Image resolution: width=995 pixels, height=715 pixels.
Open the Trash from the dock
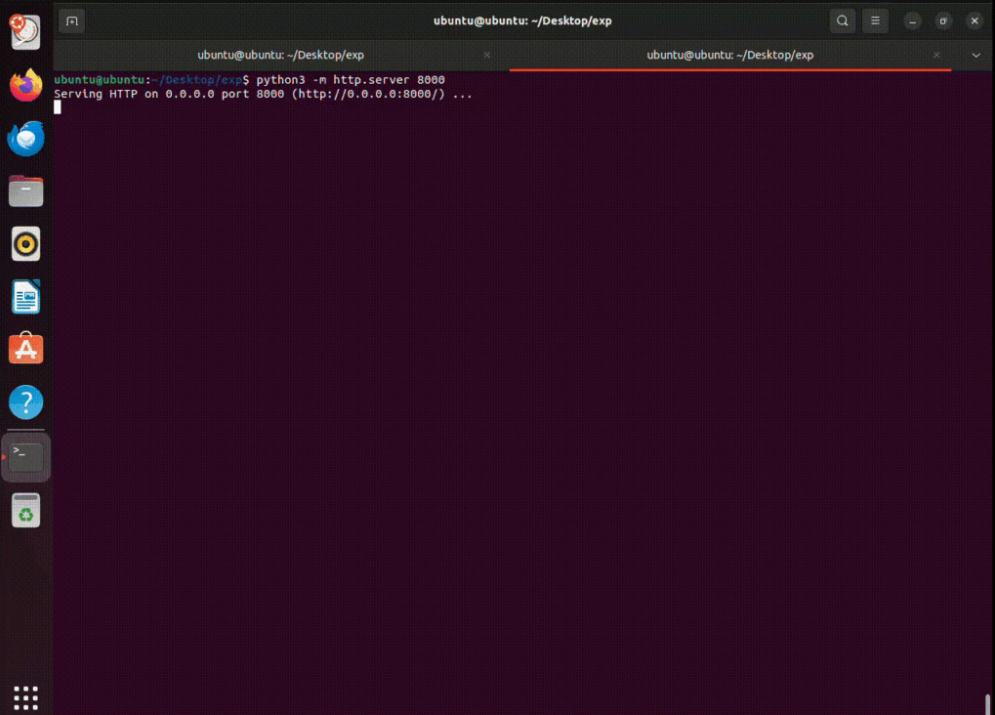pos(26,511)
